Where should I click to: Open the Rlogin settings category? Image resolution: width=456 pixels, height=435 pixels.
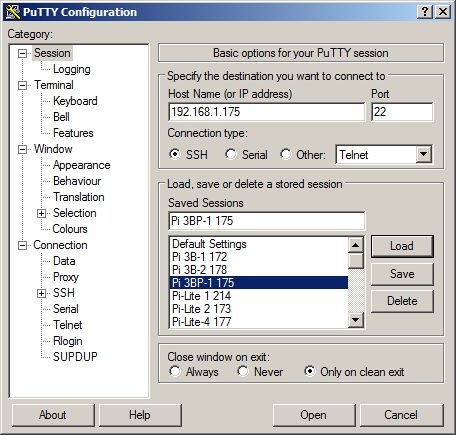tap(68, 341)
